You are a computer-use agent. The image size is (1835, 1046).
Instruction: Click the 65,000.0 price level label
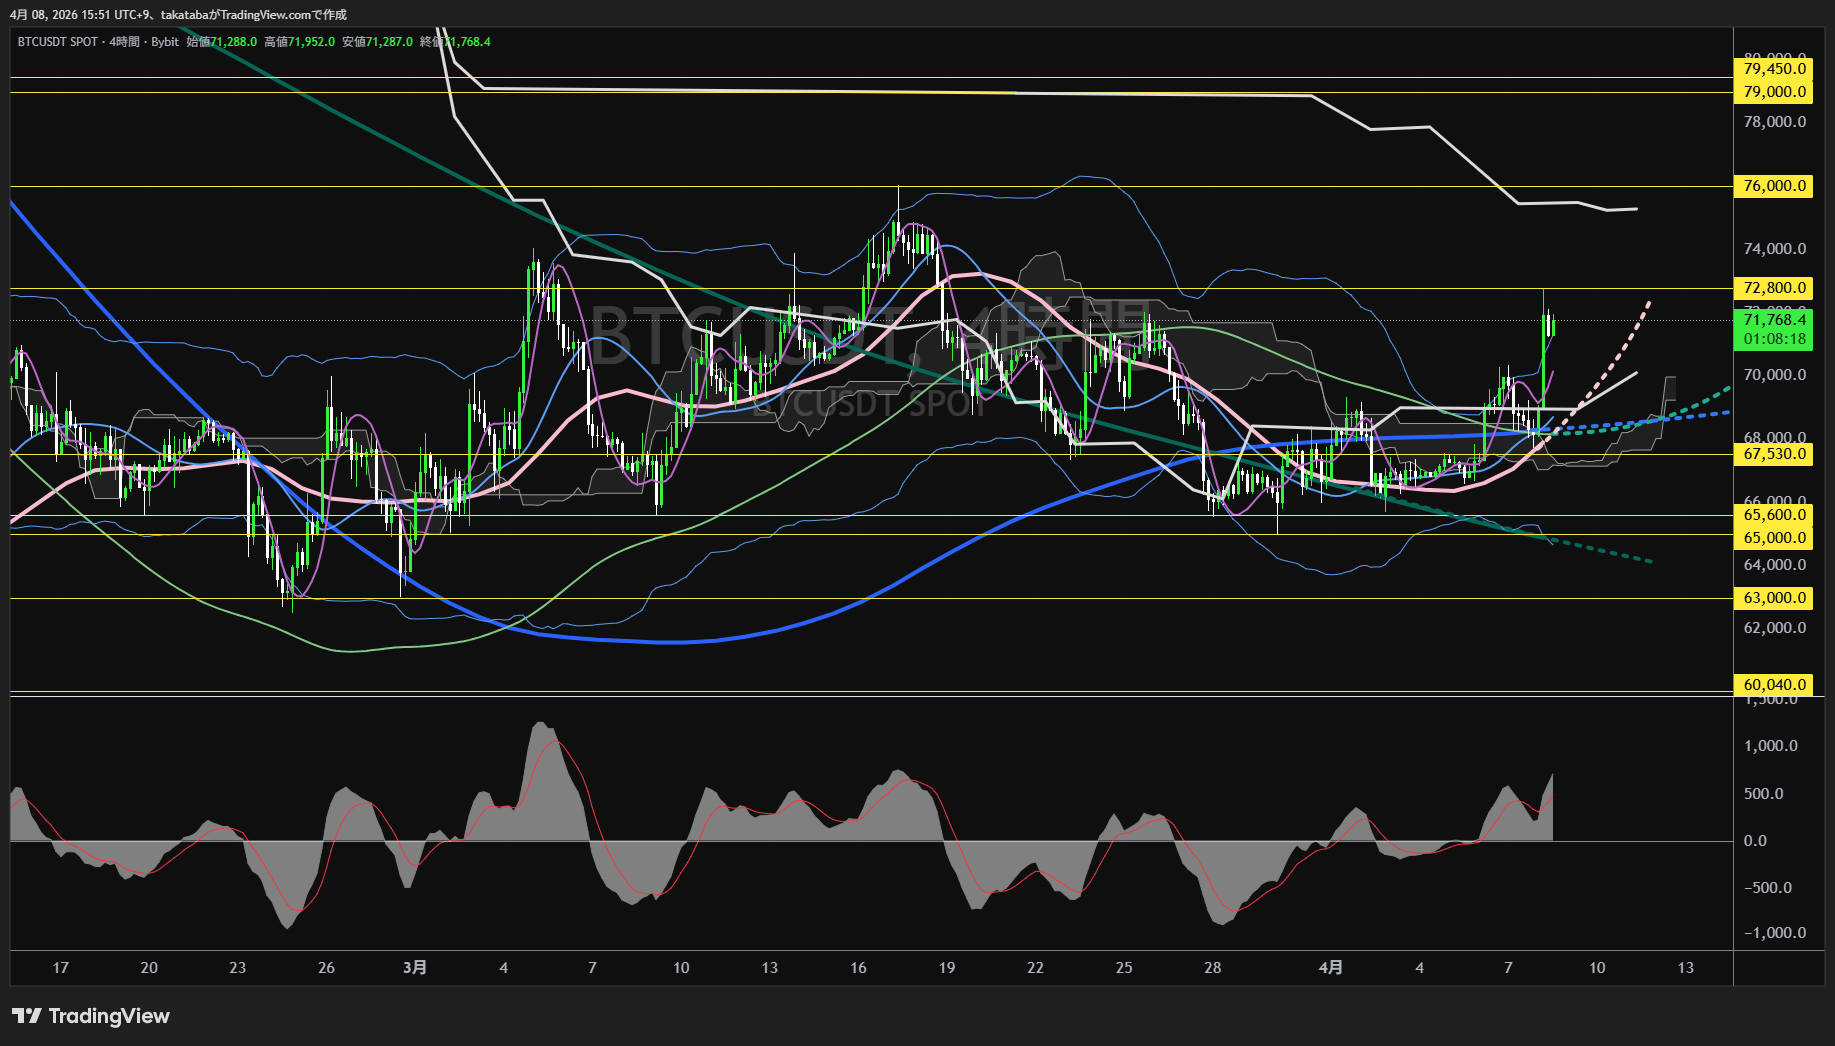[x=1774, y=538]
